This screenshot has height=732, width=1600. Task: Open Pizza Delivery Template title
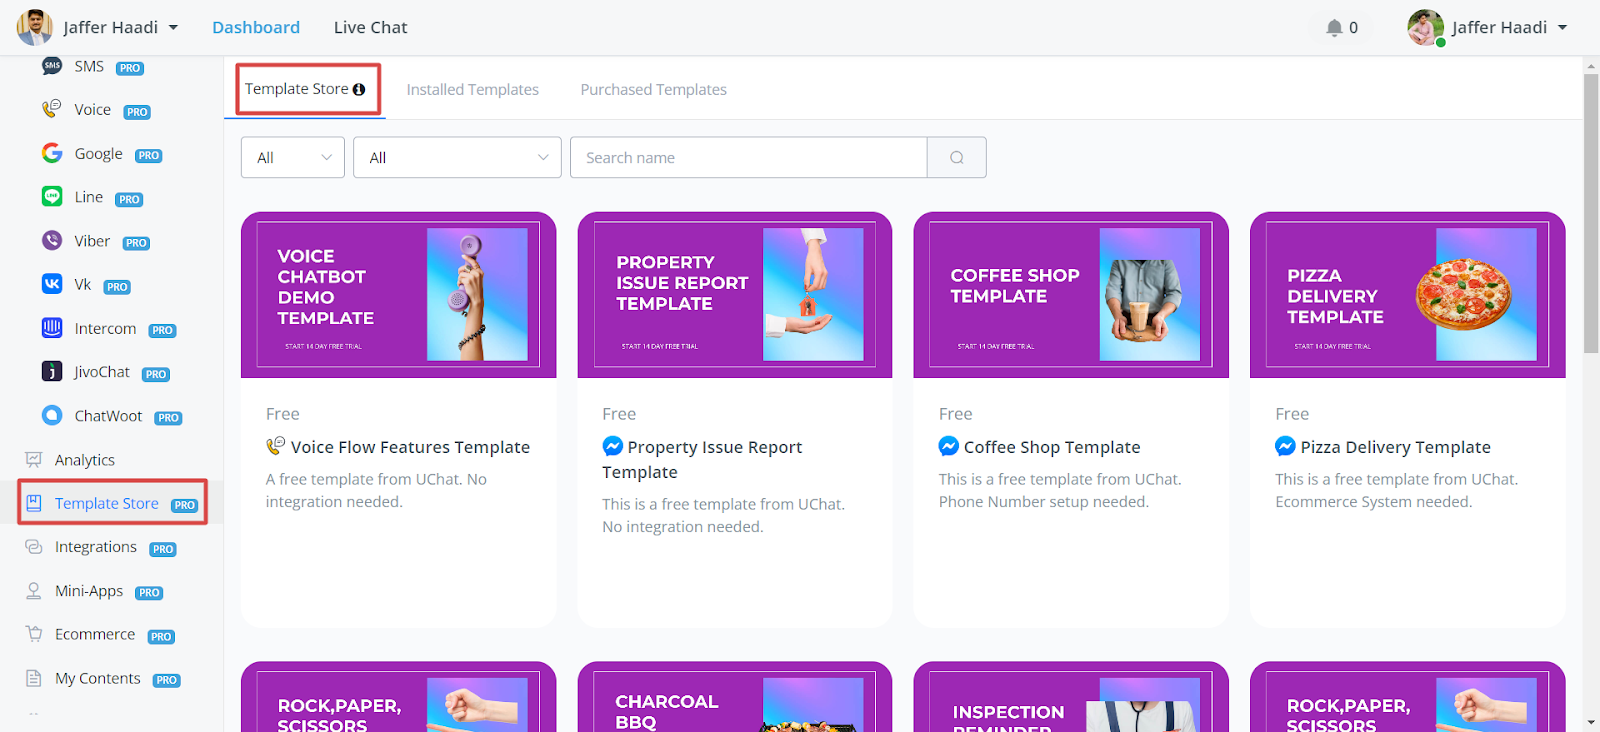tap(1395, 447)
